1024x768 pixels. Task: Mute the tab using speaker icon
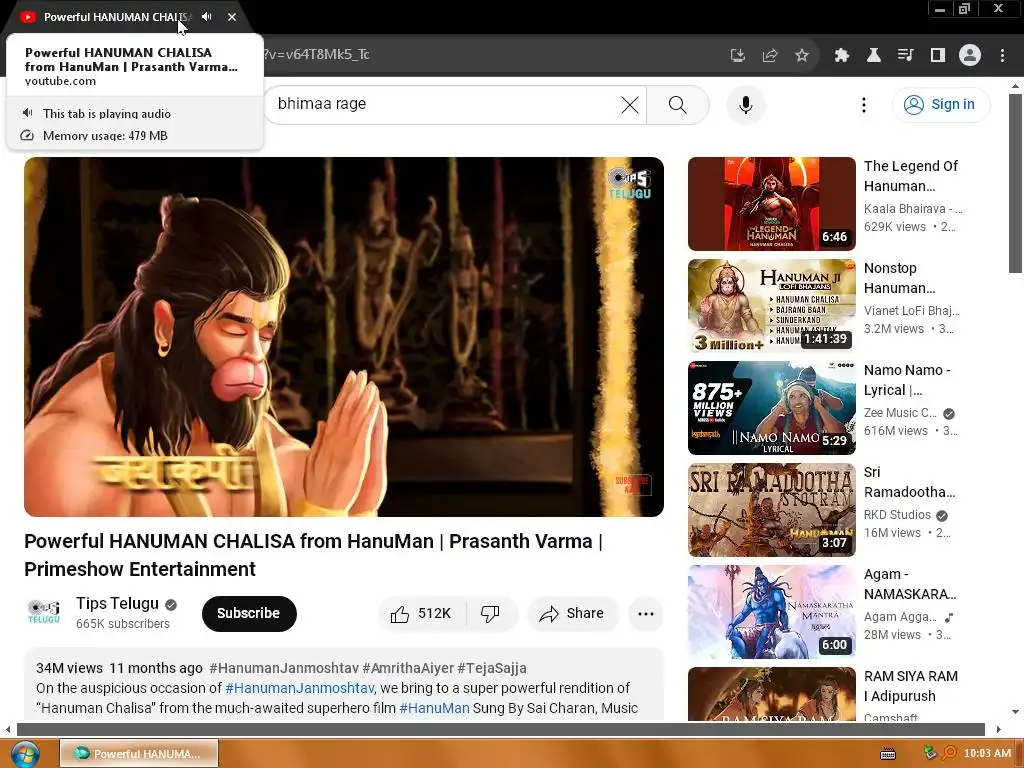pos(206,17)
